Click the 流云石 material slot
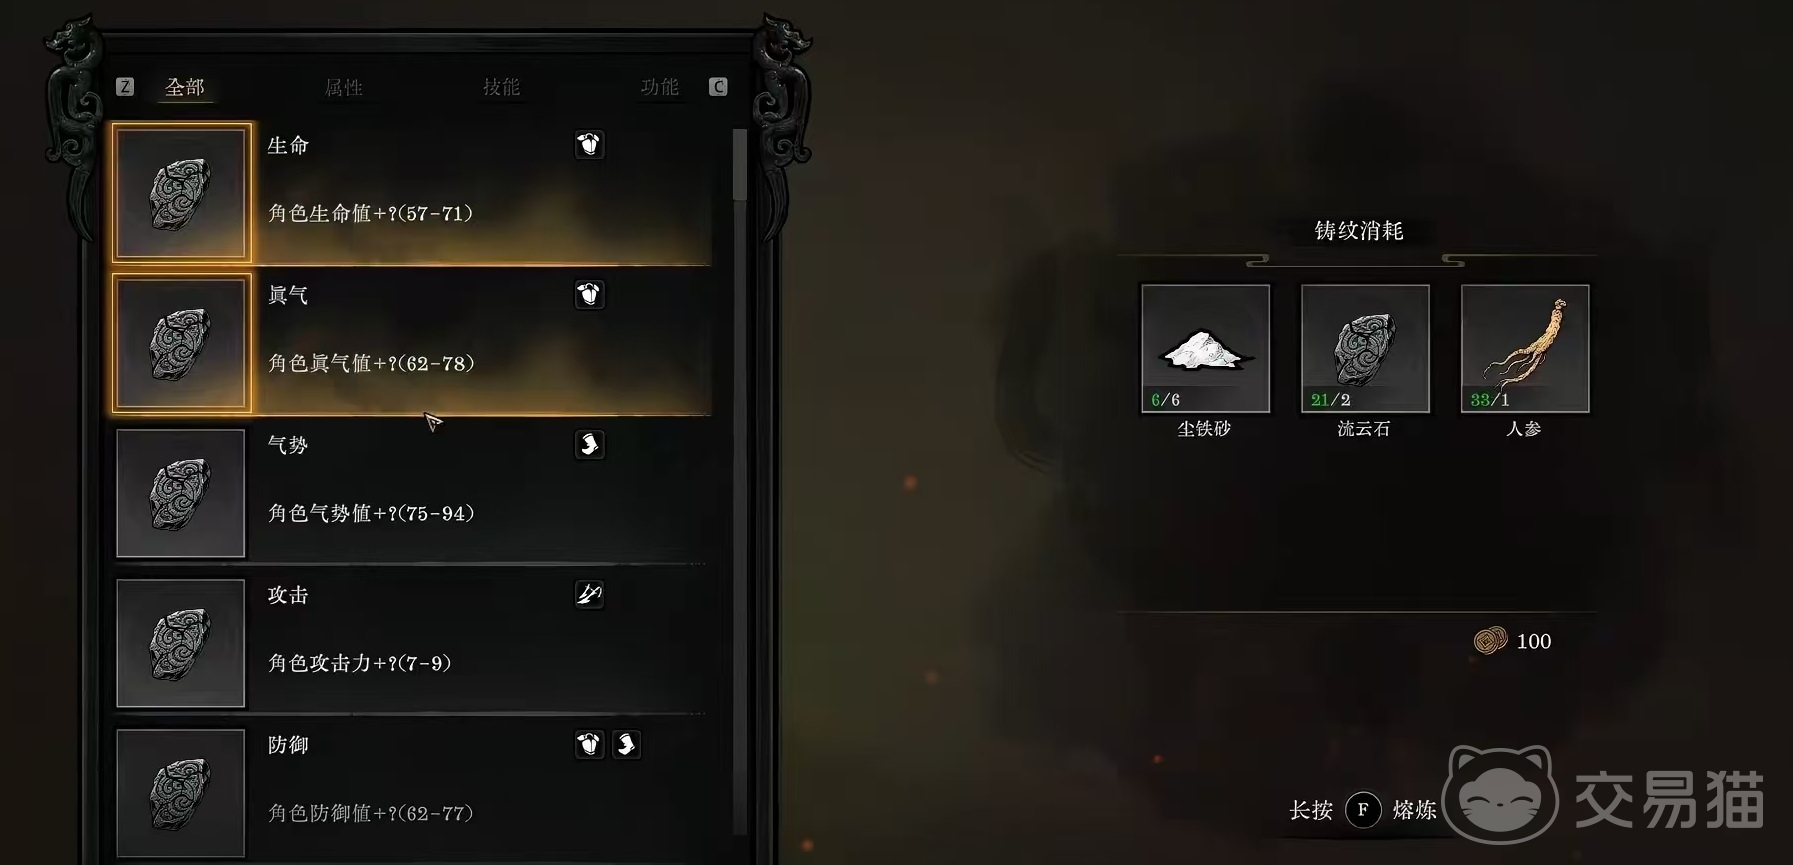The width and height of the screenshot is (1793, 865). [x=1365, y=348]
